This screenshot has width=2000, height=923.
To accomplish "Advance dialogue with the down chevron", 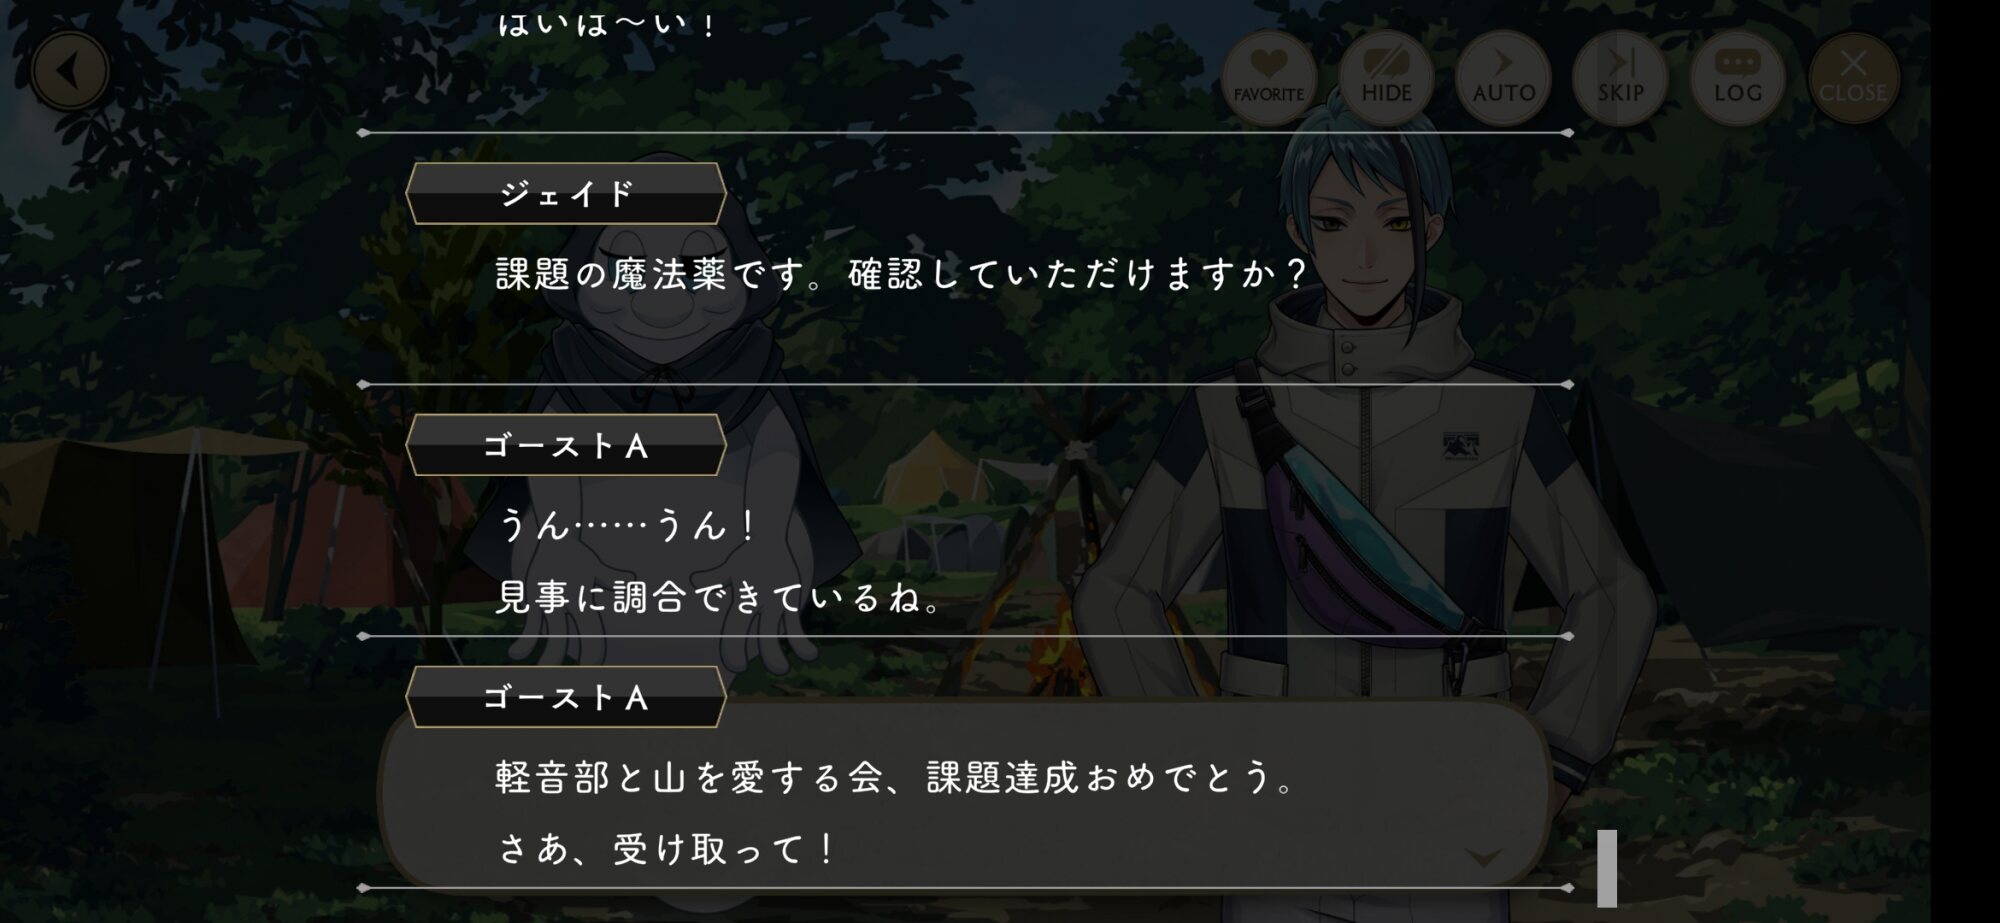I will 1483,858.
